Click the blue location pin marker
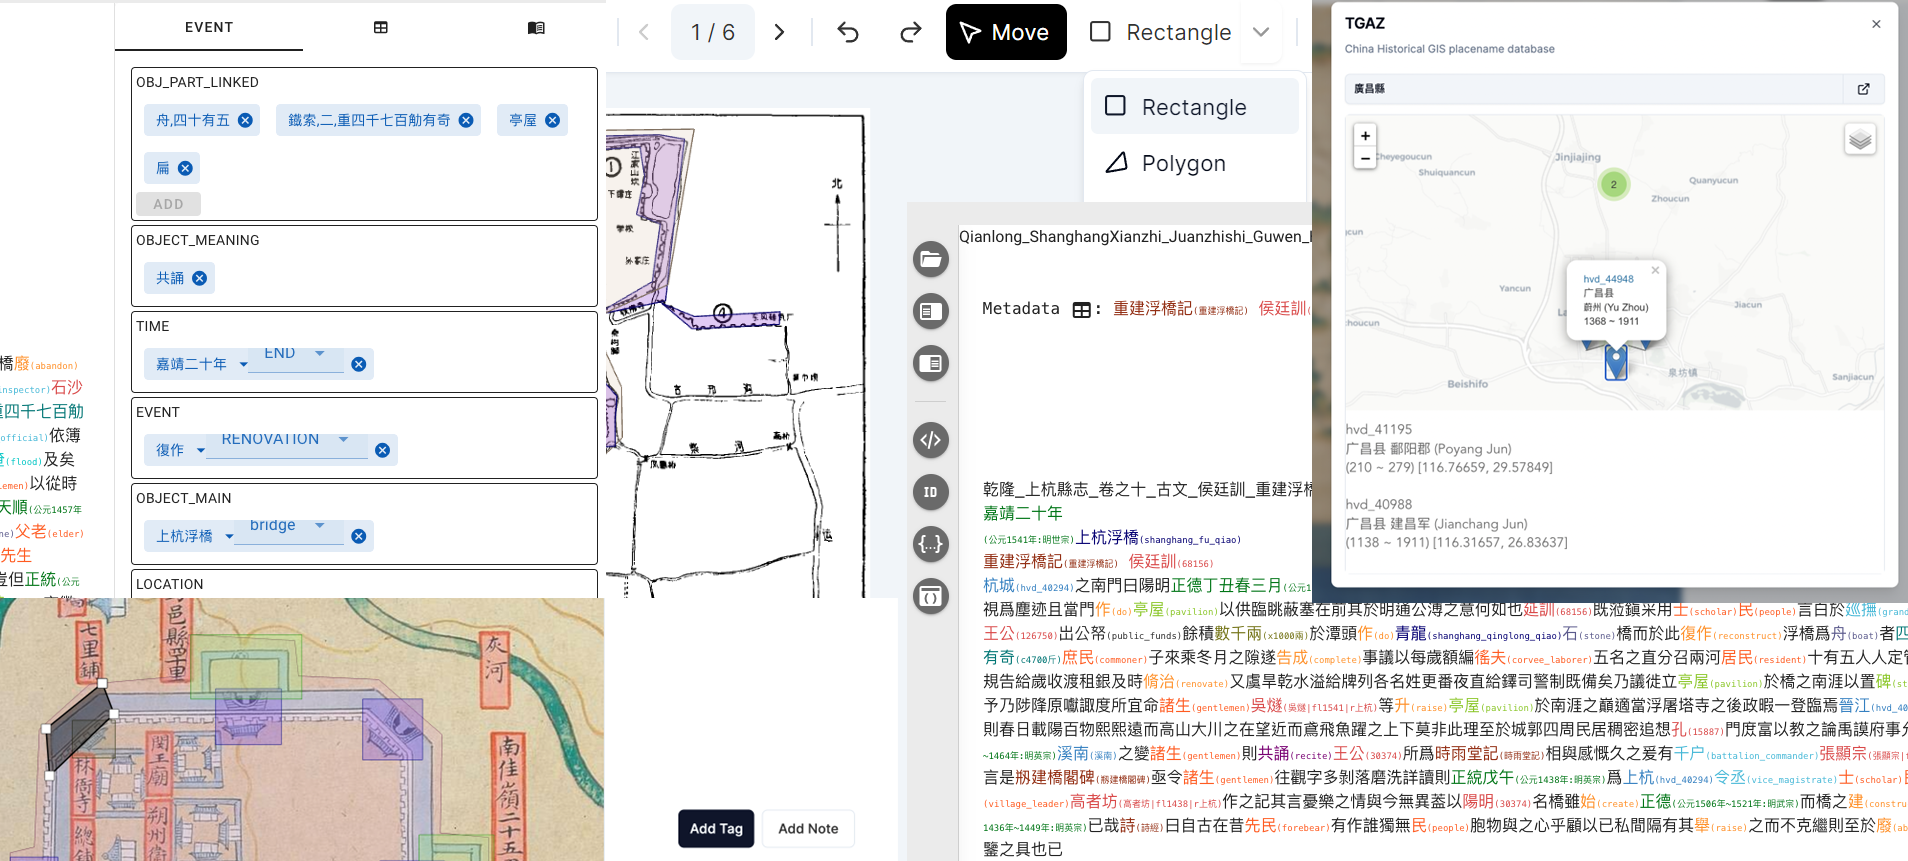This screenshot has height=861, width=1908. coord(1615,362)
